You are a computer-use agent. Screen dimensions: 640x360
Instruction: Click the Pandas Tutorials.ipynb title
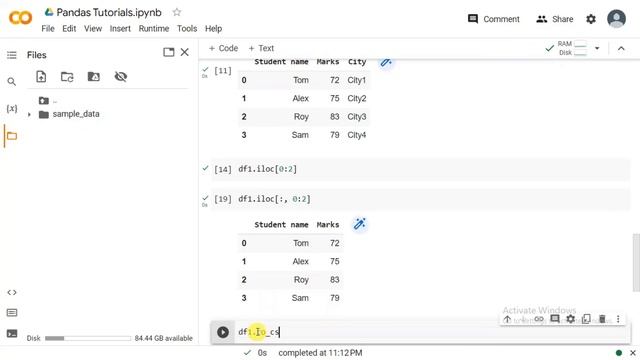click(x=109, y=13)
